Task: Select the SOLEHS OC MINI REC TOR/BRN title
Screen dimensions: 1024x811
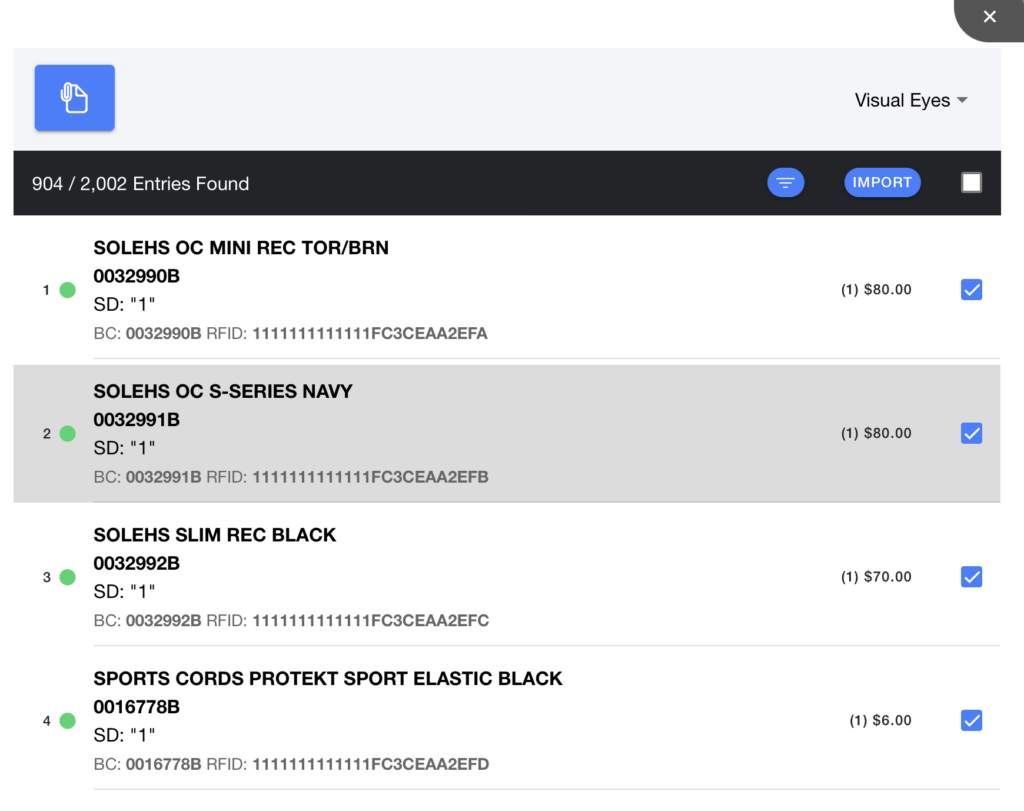Action: pyautogui.click(x=241, y=248)
